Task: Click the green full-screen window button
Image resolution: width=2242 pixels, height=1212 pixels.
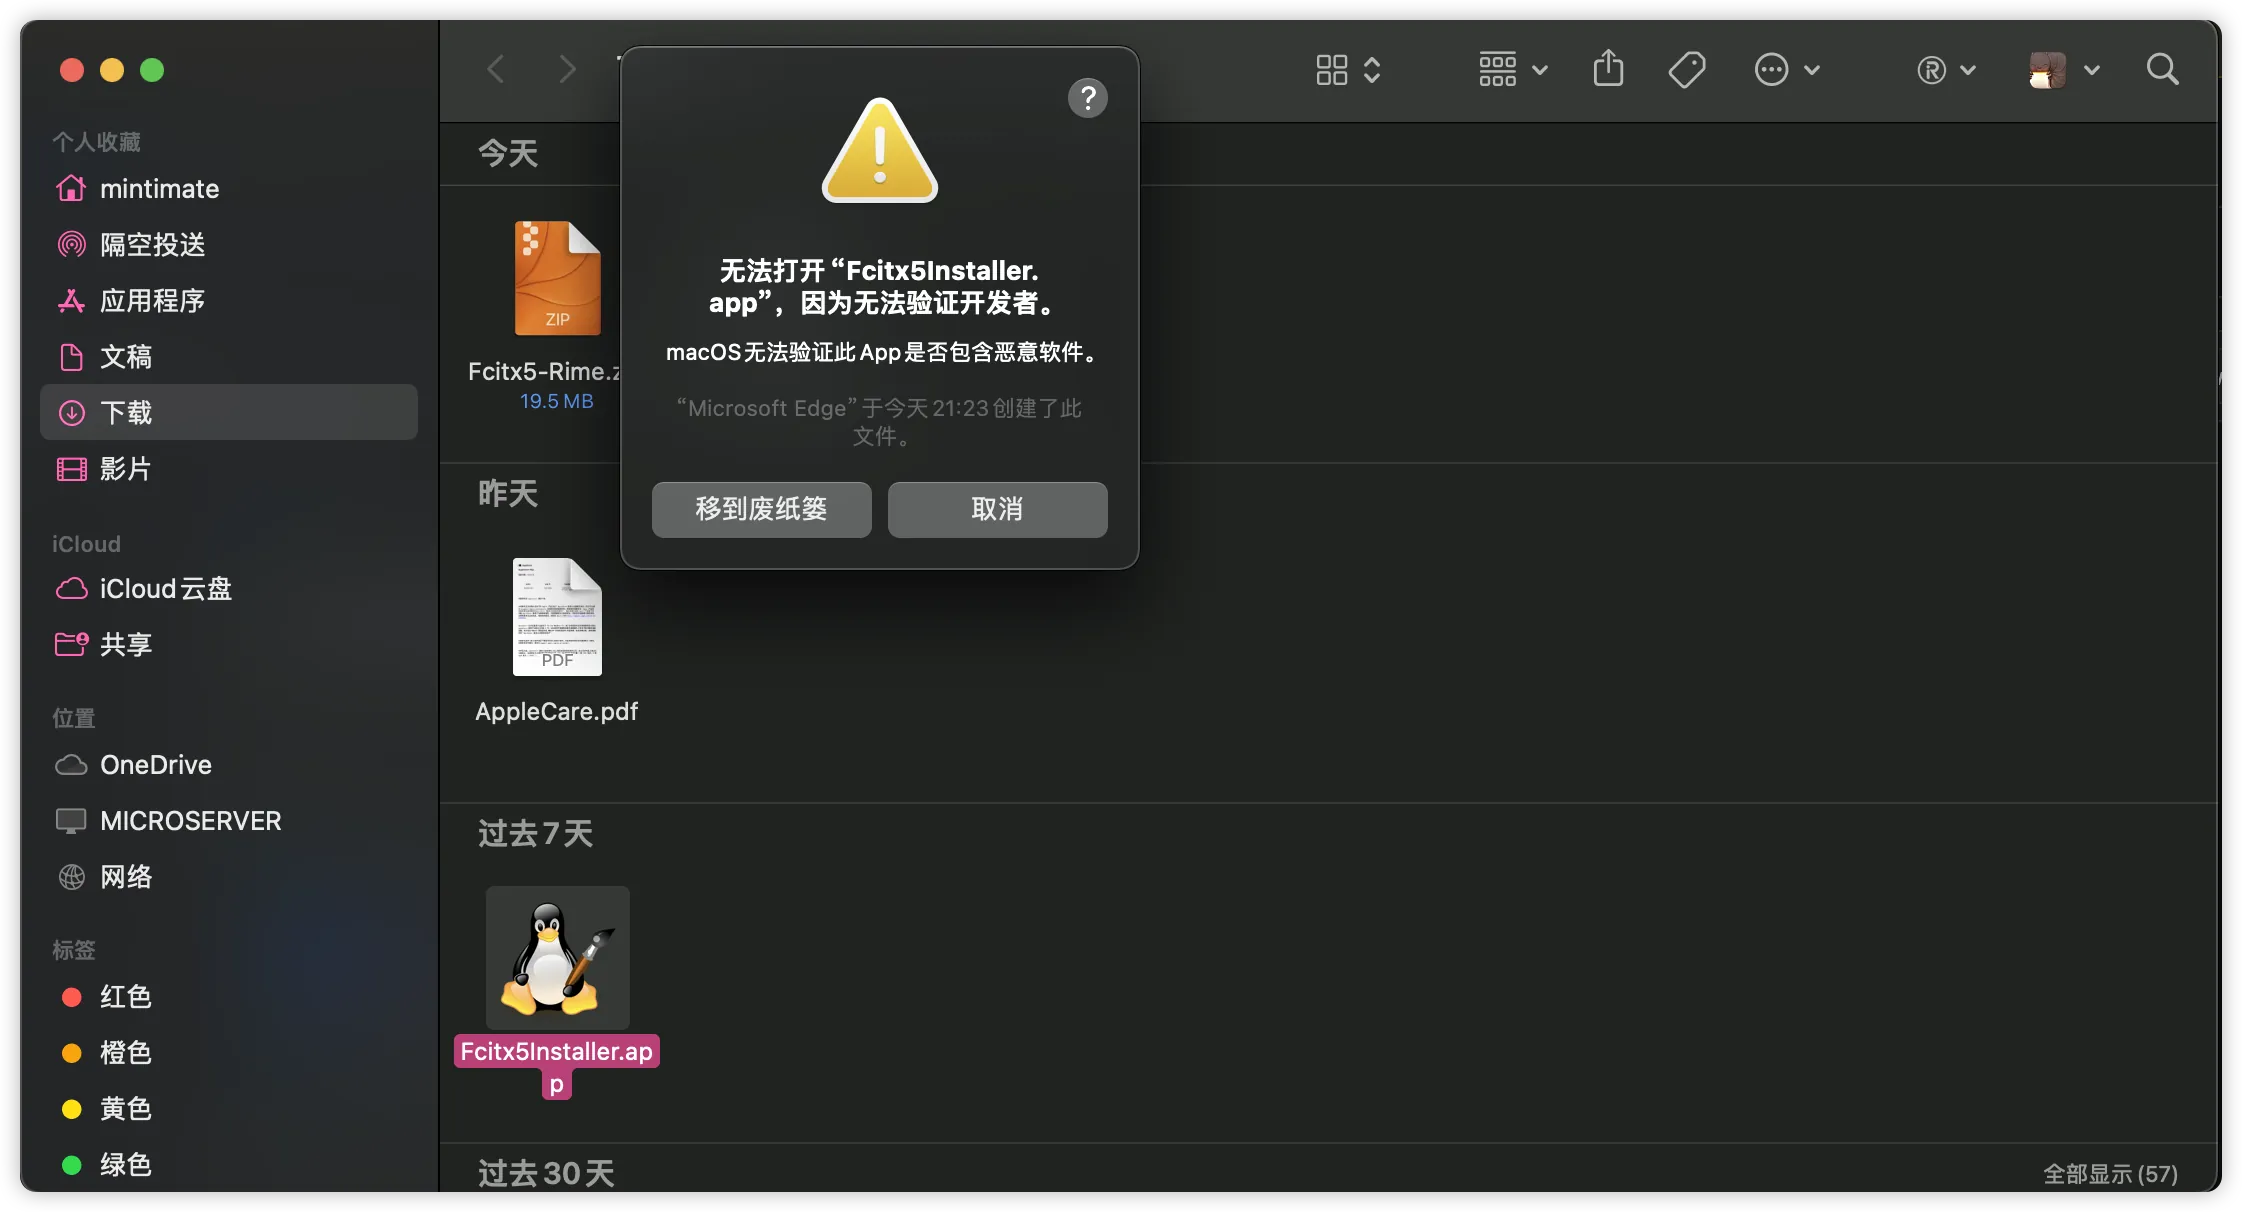Action: coord(152,70)
